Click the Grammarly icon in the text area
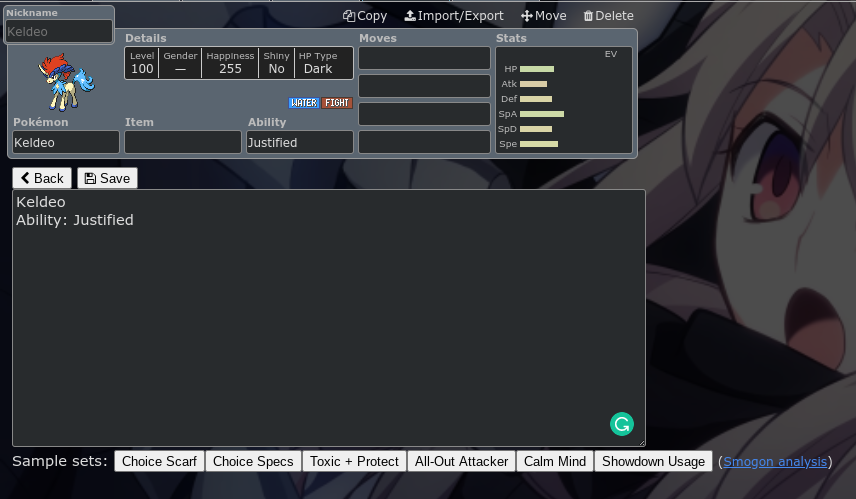Viewport: 856px width, 499px height. click(622, 424)
